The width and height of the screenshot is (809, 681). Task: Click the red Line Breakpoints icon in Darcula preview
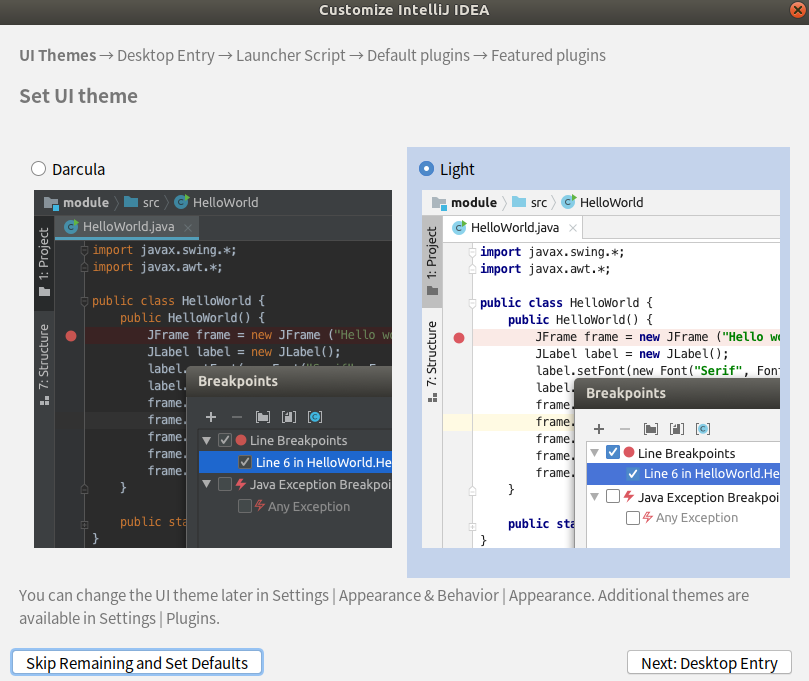tap(241, 440)
